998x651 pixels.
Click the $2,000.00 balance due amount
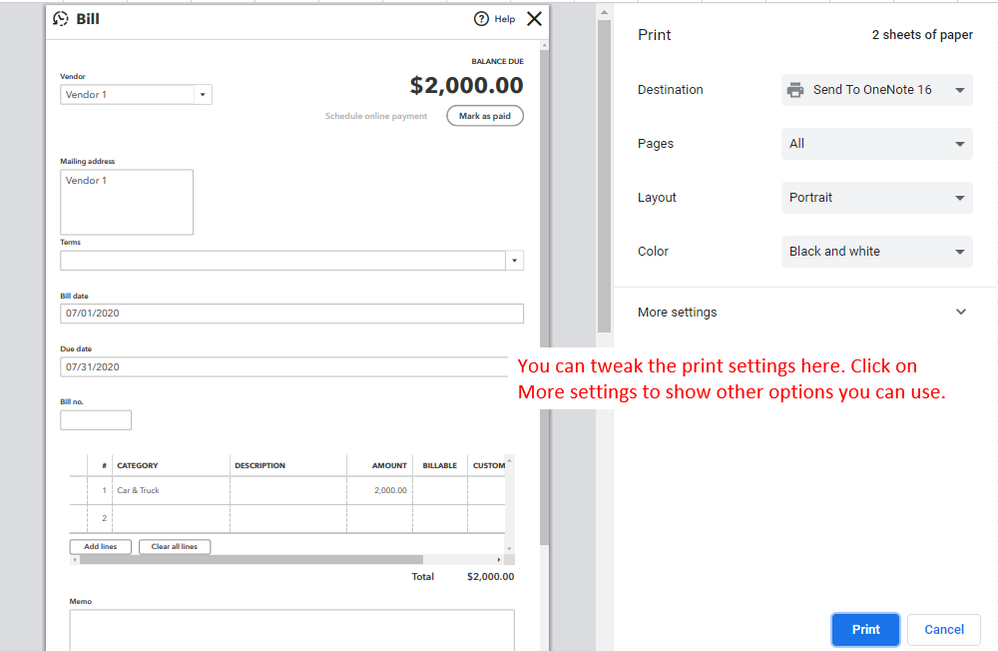(467, 85)
